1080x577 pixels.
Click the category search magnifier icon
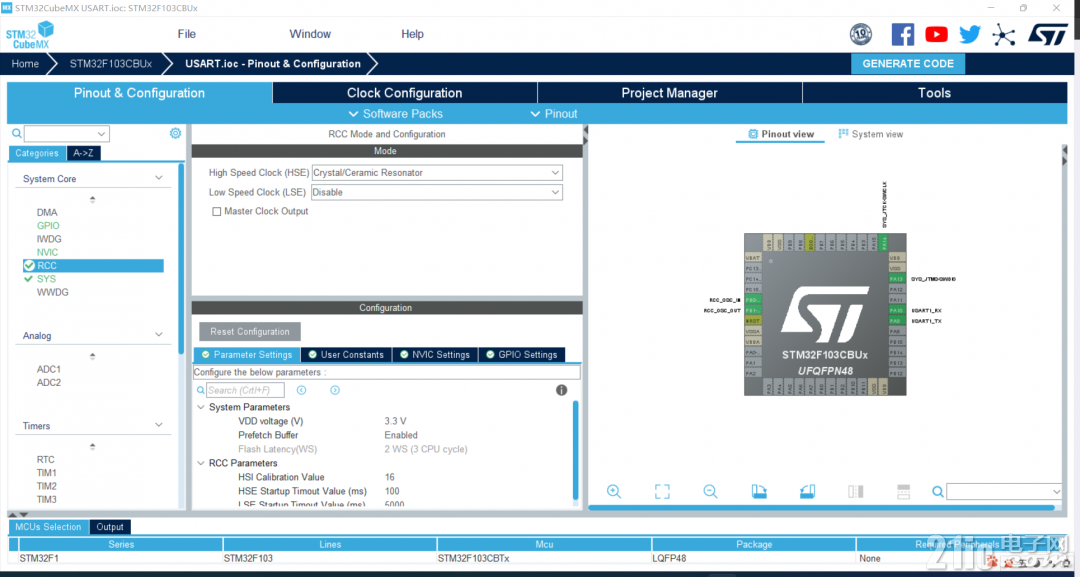coord(17,133)
